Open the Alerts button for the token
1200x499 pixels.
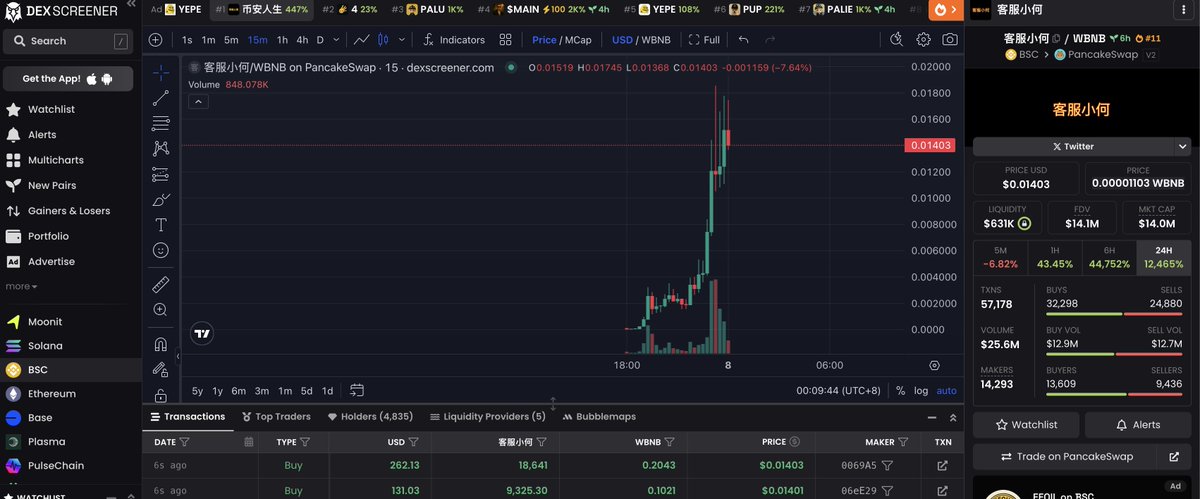pos(1138,425)
